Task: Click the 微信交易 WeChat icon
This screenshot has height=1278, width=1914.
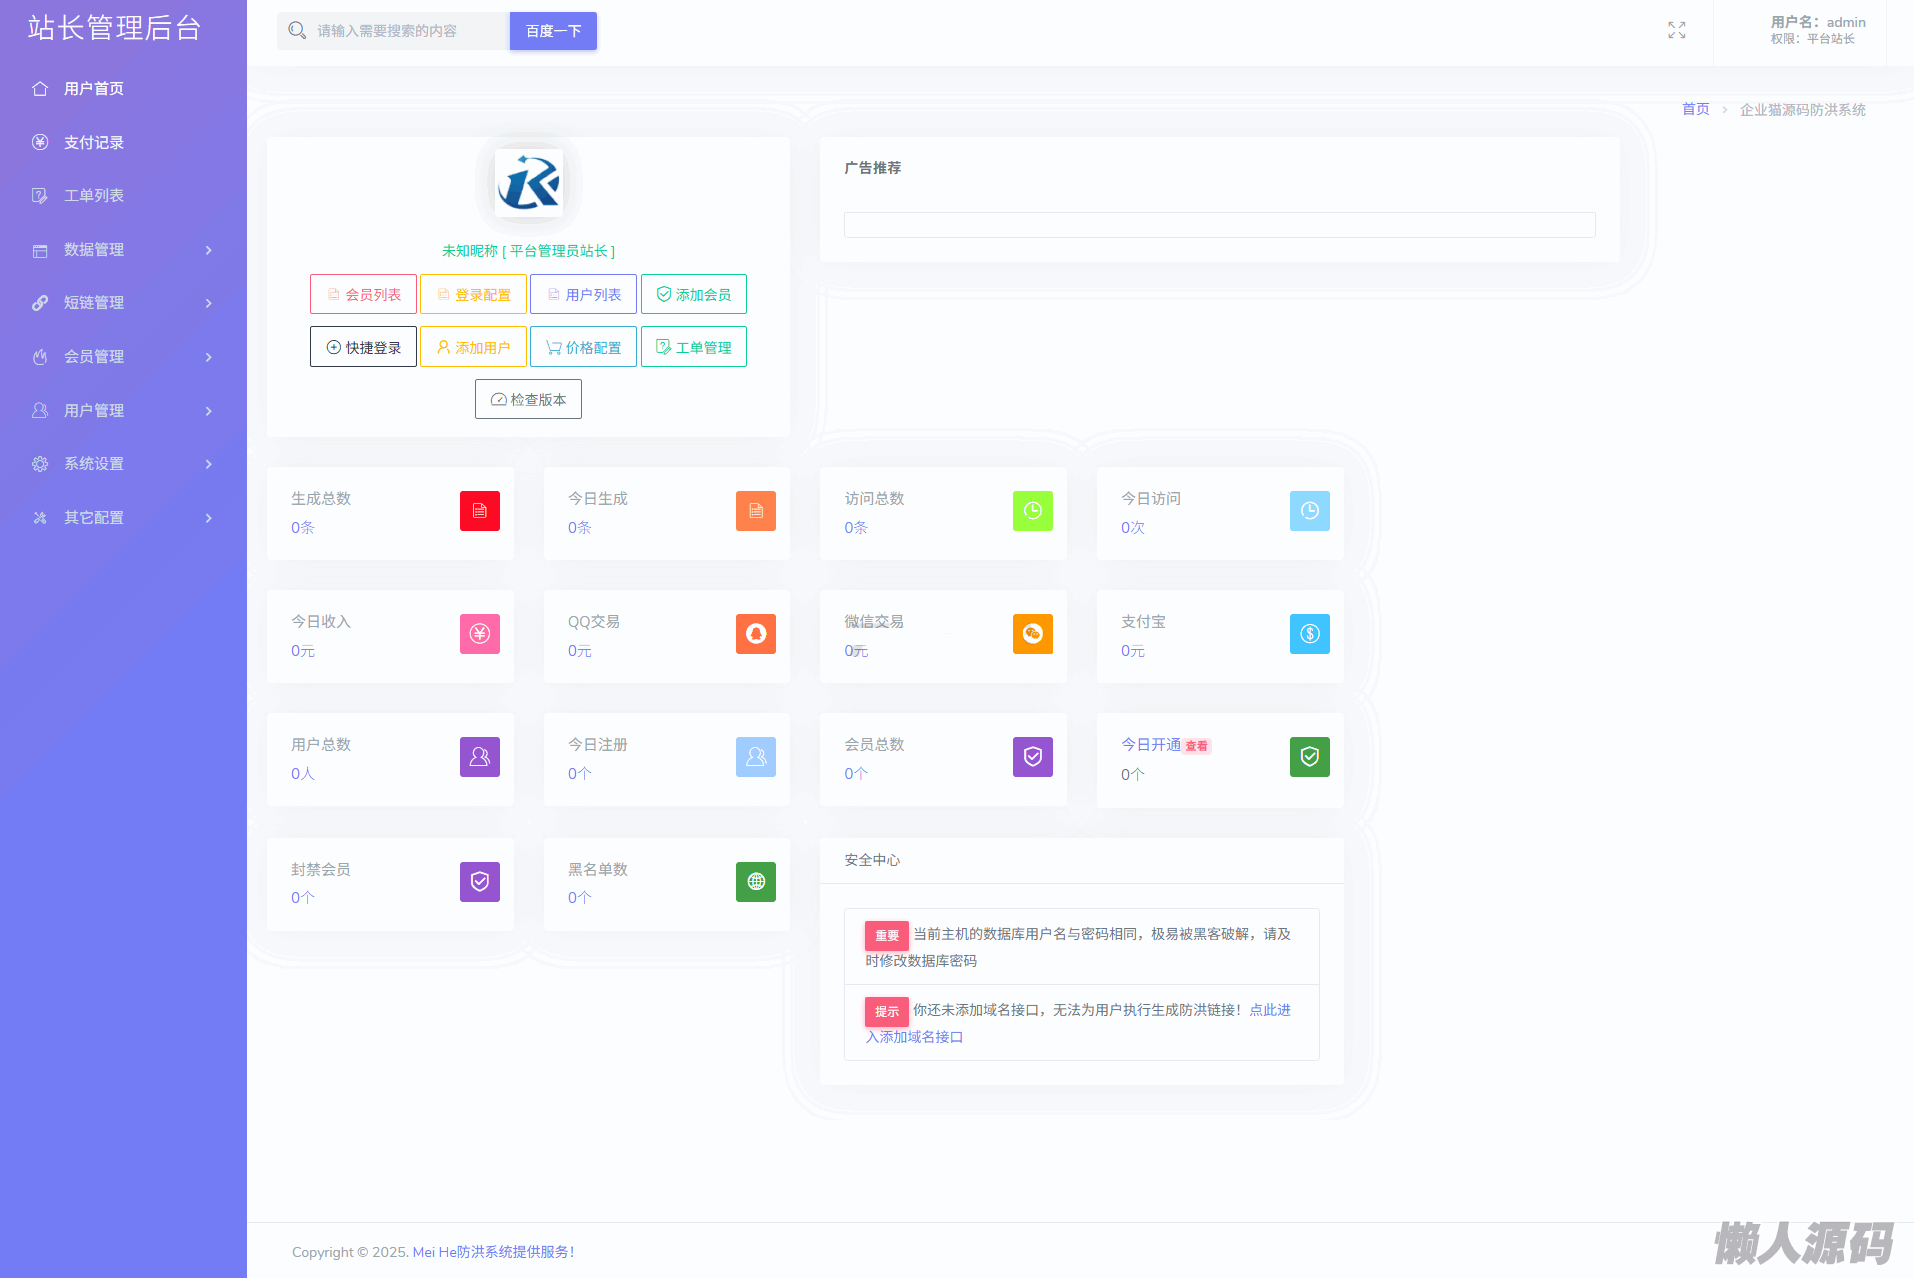Action: [x=1033, y=634]
